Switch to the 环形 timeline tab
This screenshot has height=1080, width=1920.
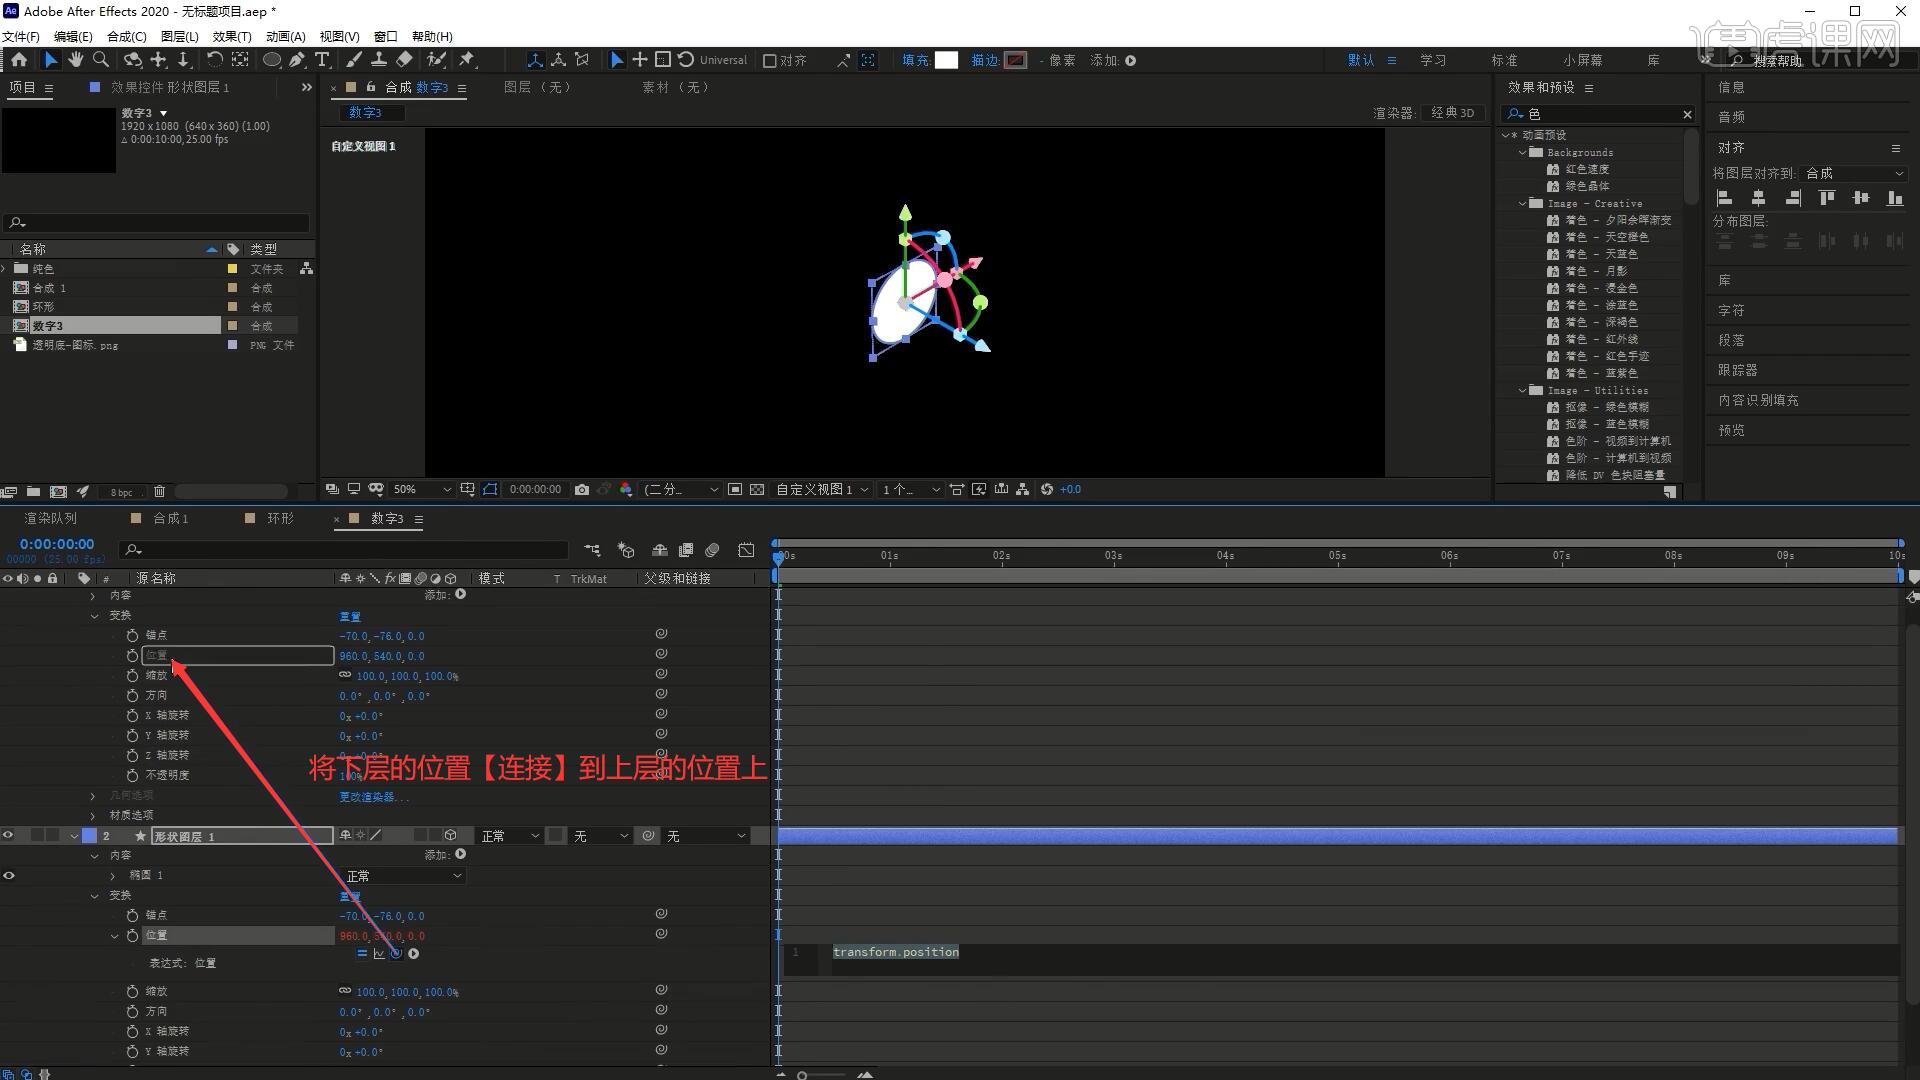281,519
